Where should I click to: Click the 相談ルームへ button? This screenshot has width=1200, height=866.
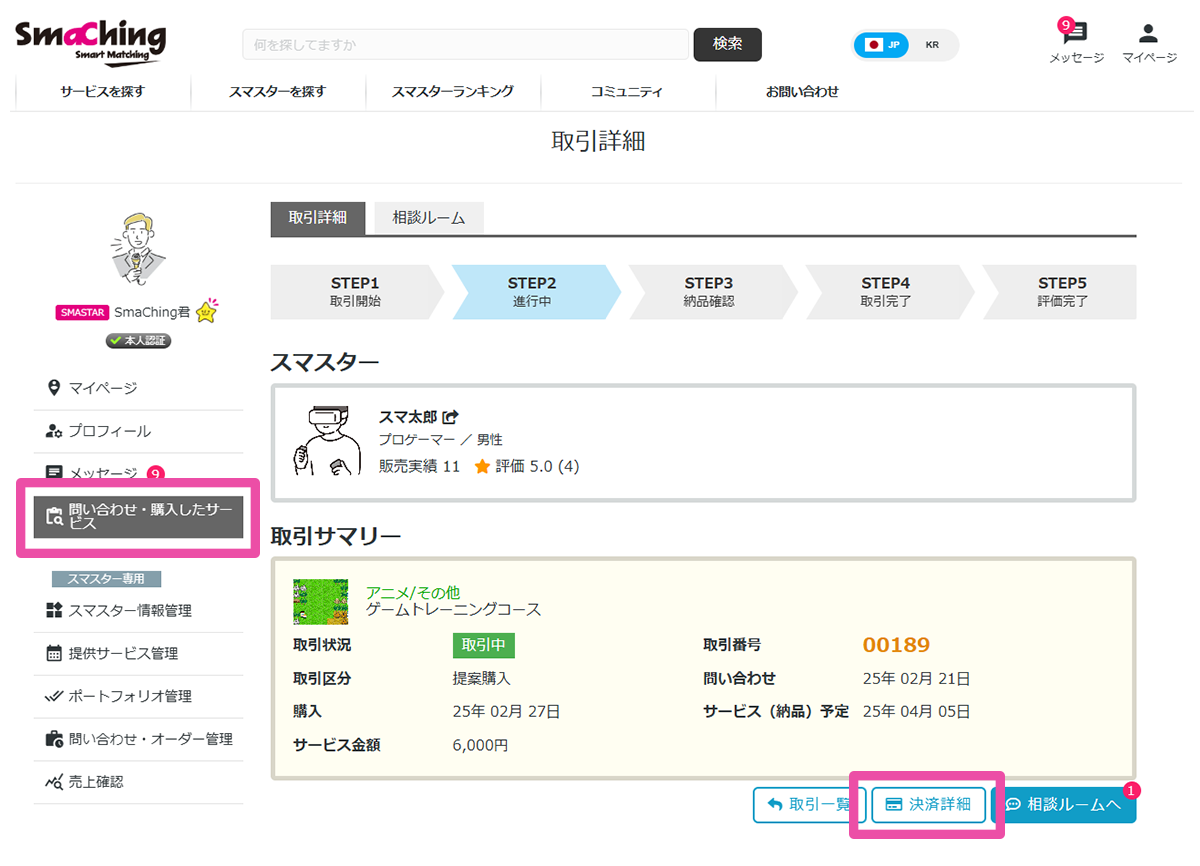pos(1063,804)
